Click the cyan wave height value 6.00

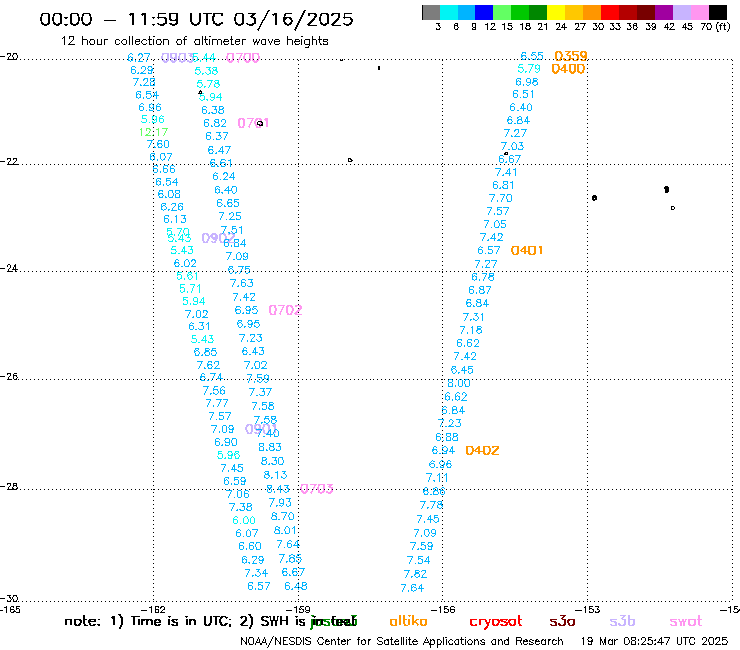244,520
